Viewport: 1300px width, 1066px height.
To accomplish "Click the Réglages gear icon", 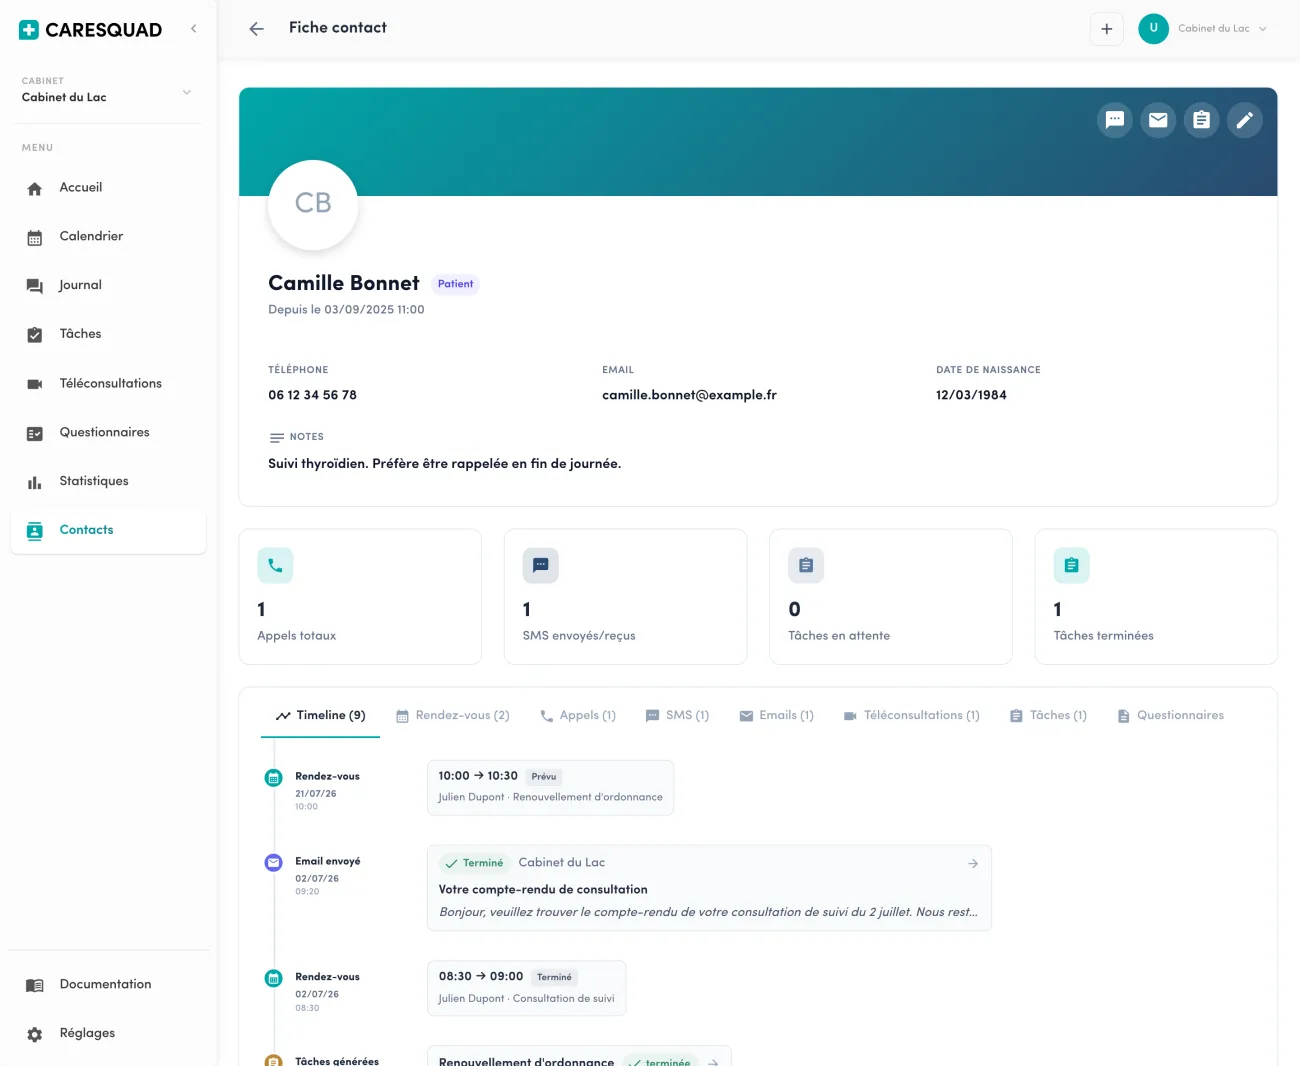I will [35, 1034].
